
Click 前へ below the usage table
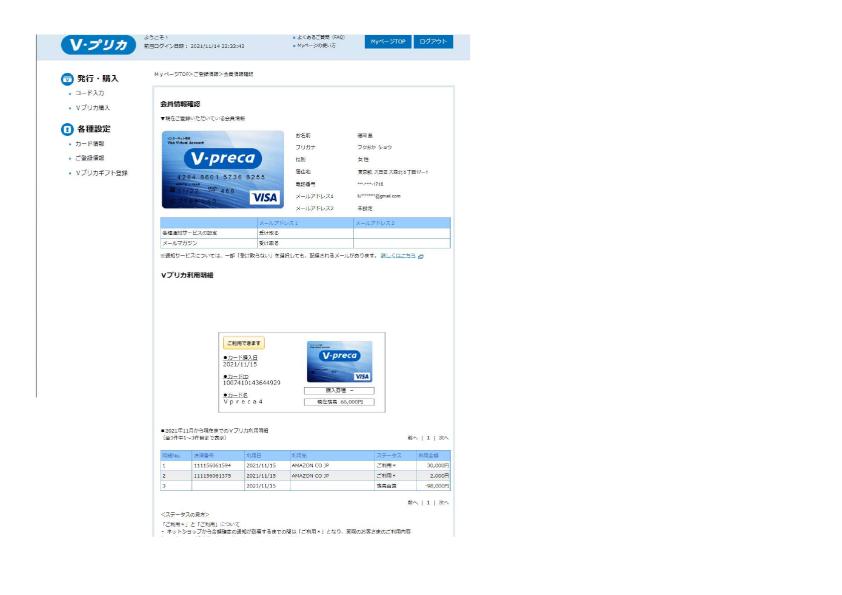click(x=413, y=501)
